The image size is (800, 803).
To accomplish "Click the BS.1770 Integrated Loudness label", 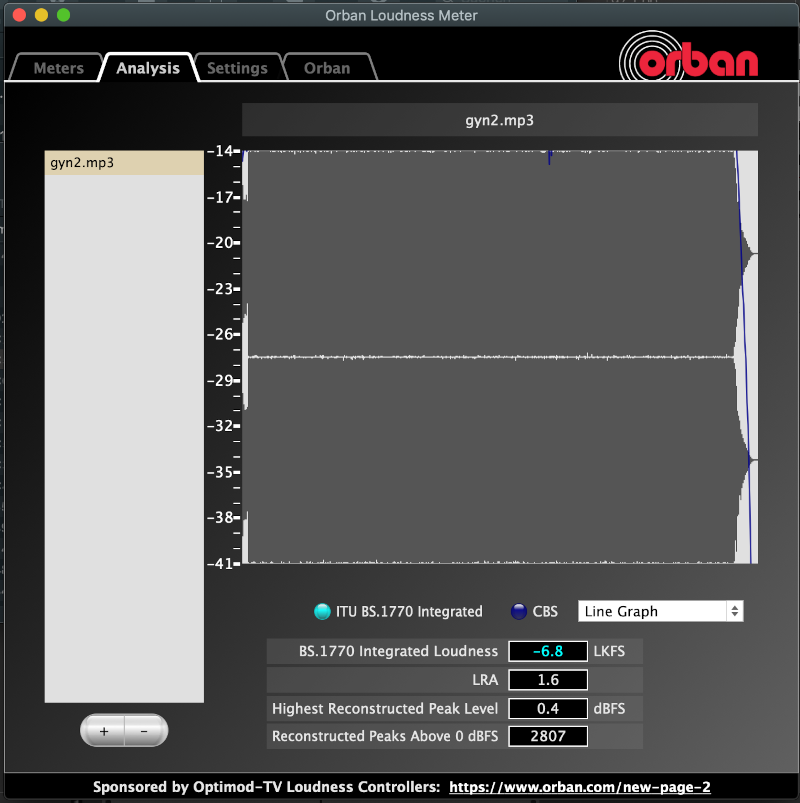I will click(398, 651).
